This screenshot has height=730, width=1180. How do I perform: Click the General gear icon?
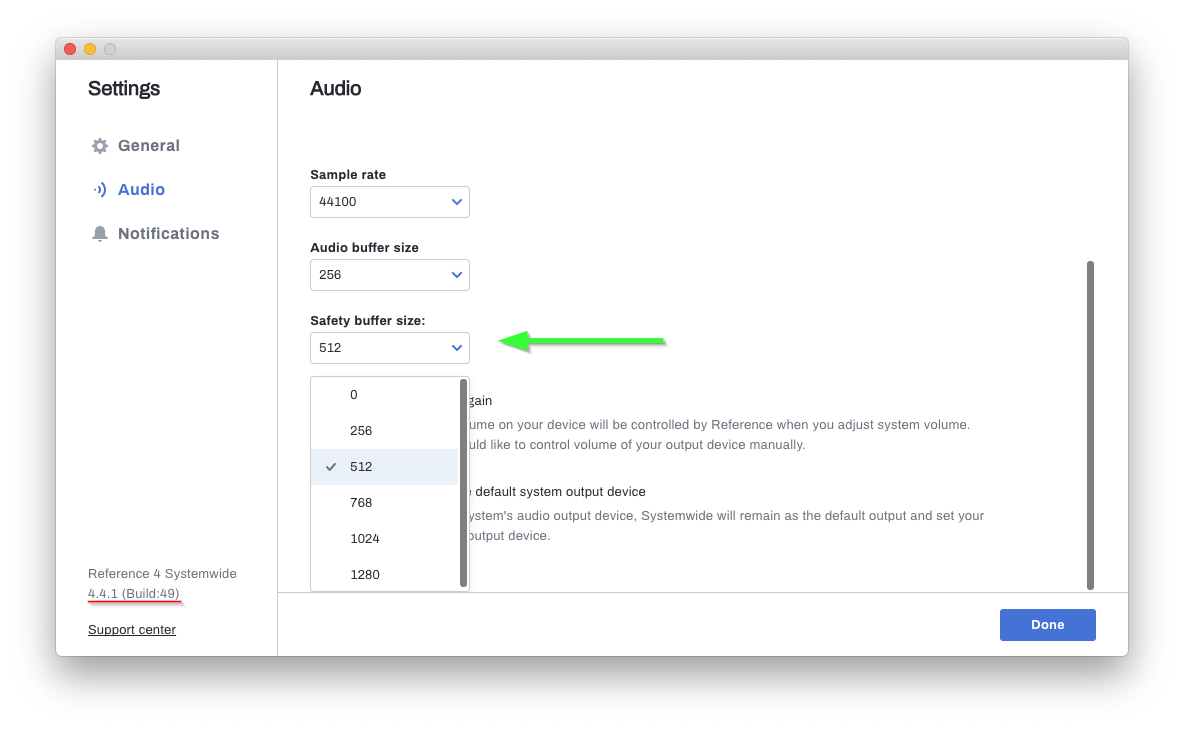tap(99, 146)
